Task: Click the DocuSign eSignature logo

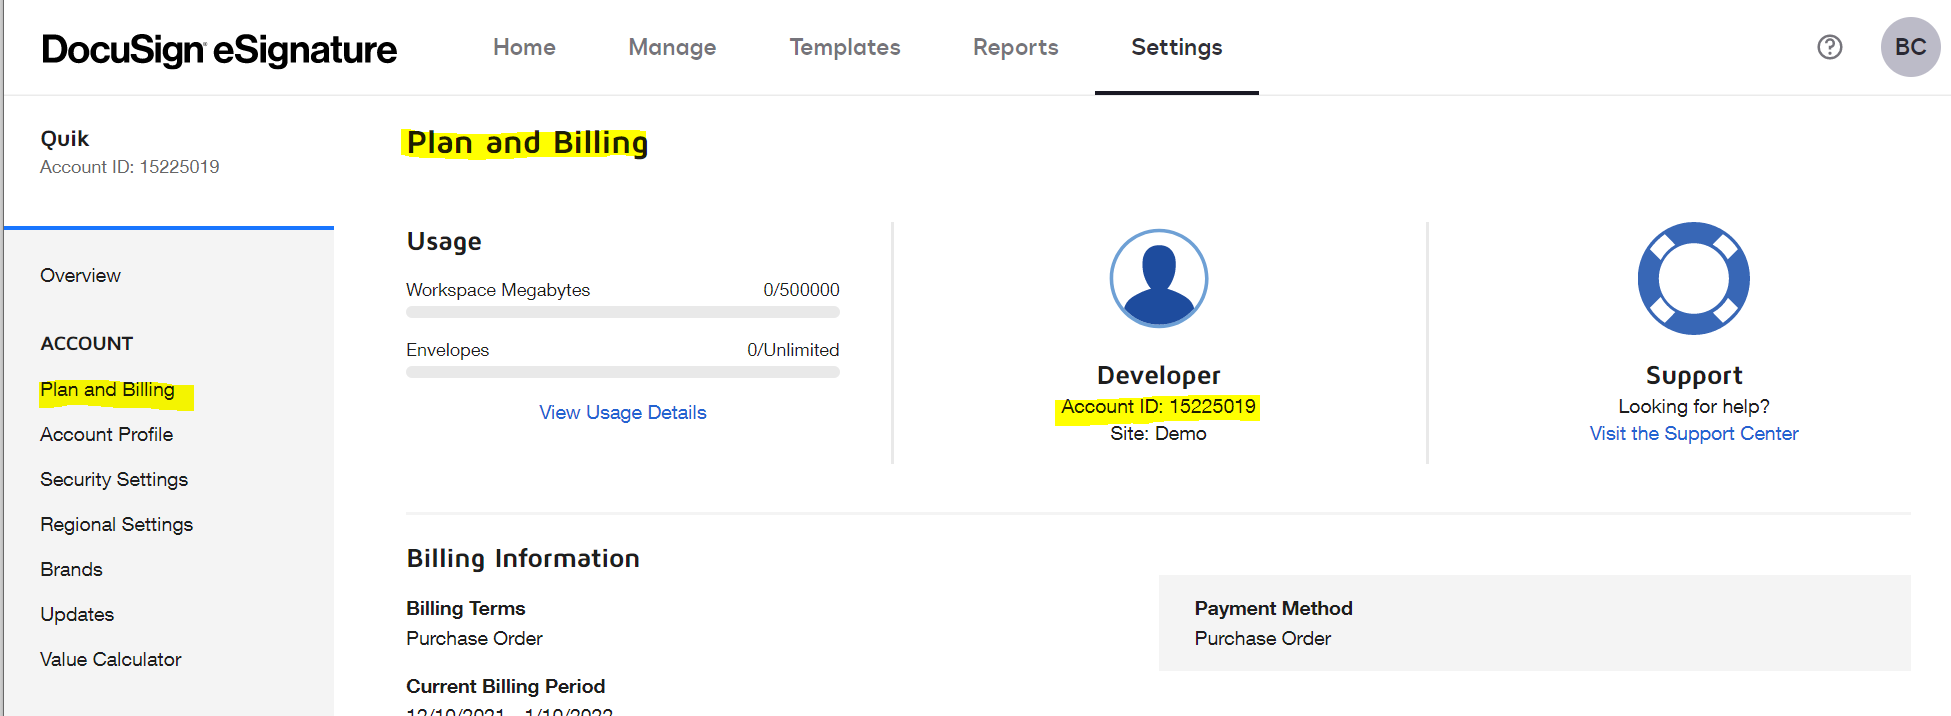Action: pos(219,49)
